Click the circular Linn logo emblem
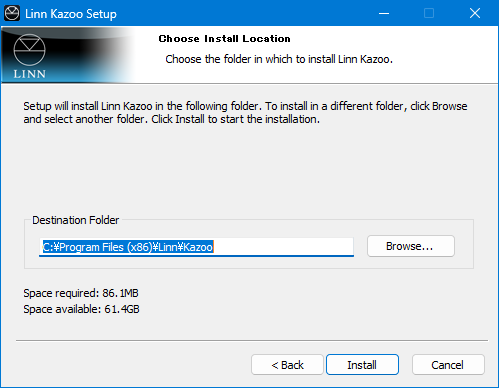499x388 pixels. click(29, 50)
